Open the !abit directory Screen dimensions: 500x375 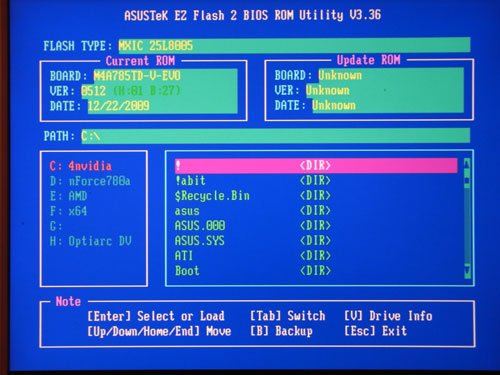(x=253, y=181)
